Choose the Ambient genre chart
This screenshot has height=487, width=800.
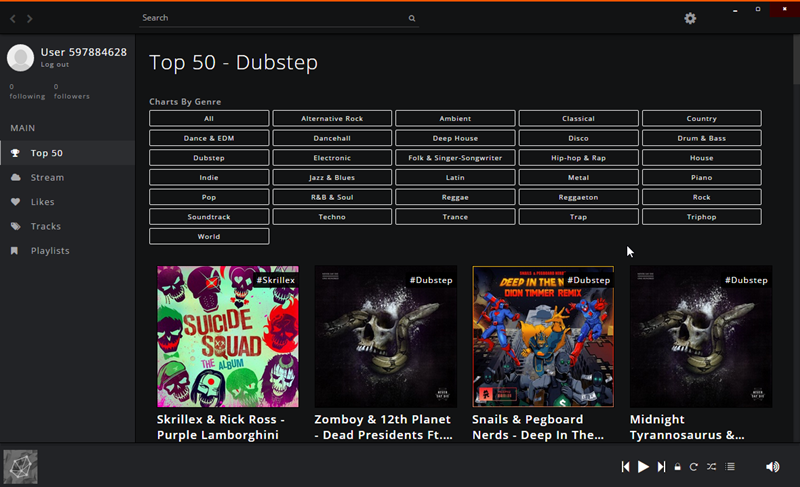coord(455,118)
